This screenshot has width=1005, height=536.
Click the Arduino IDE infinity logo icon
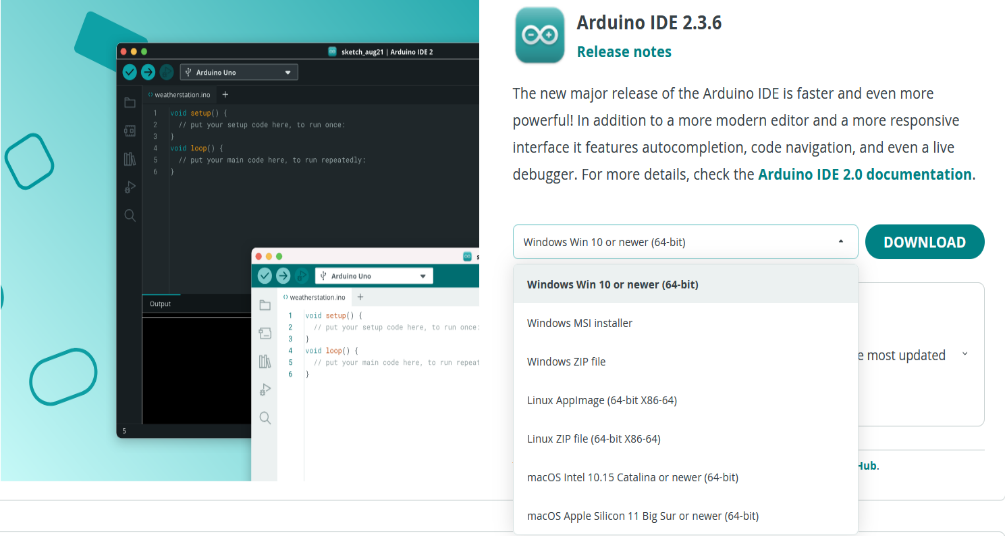(x=540, y=35)
